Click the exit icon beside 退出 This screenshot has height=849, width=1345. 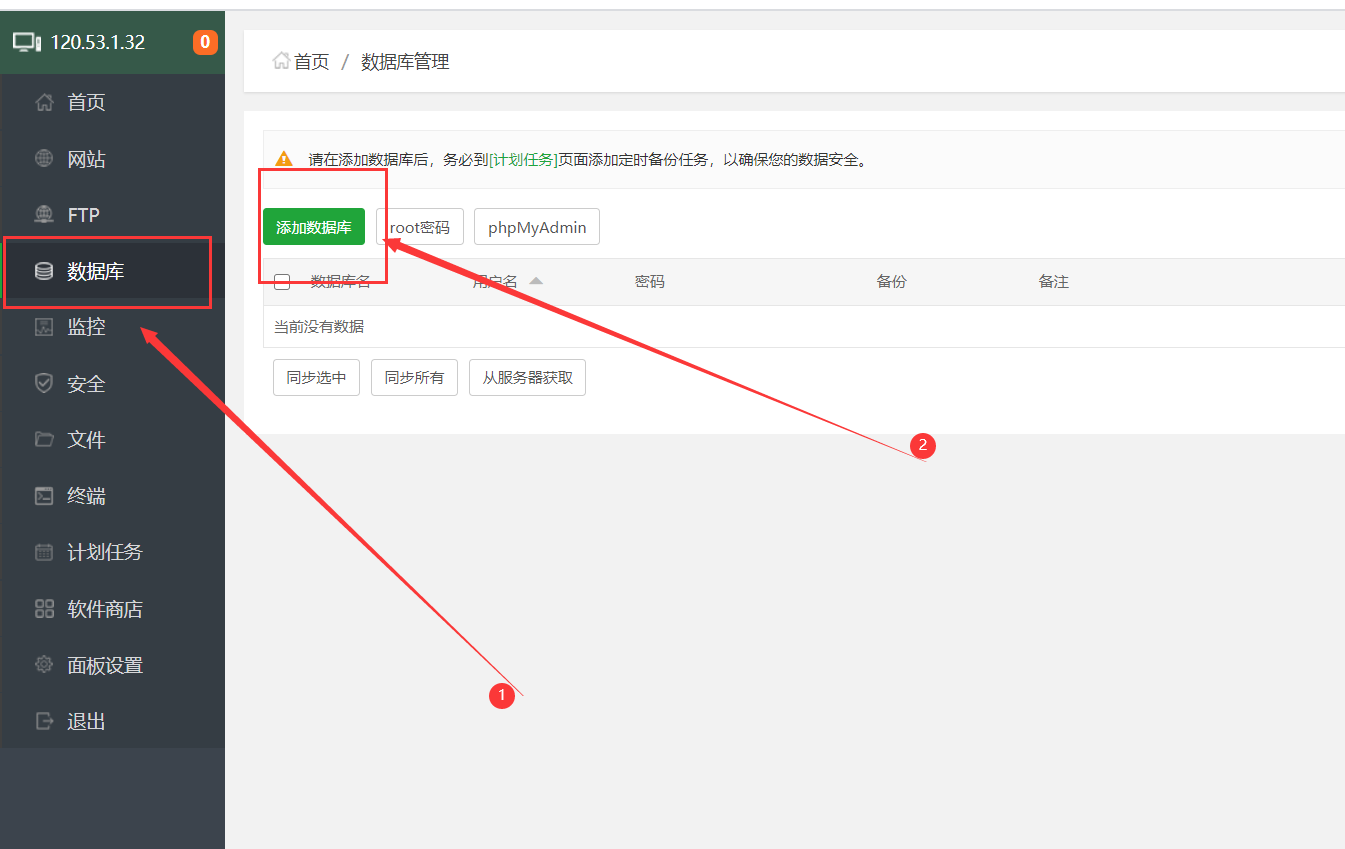coord(44,721)
